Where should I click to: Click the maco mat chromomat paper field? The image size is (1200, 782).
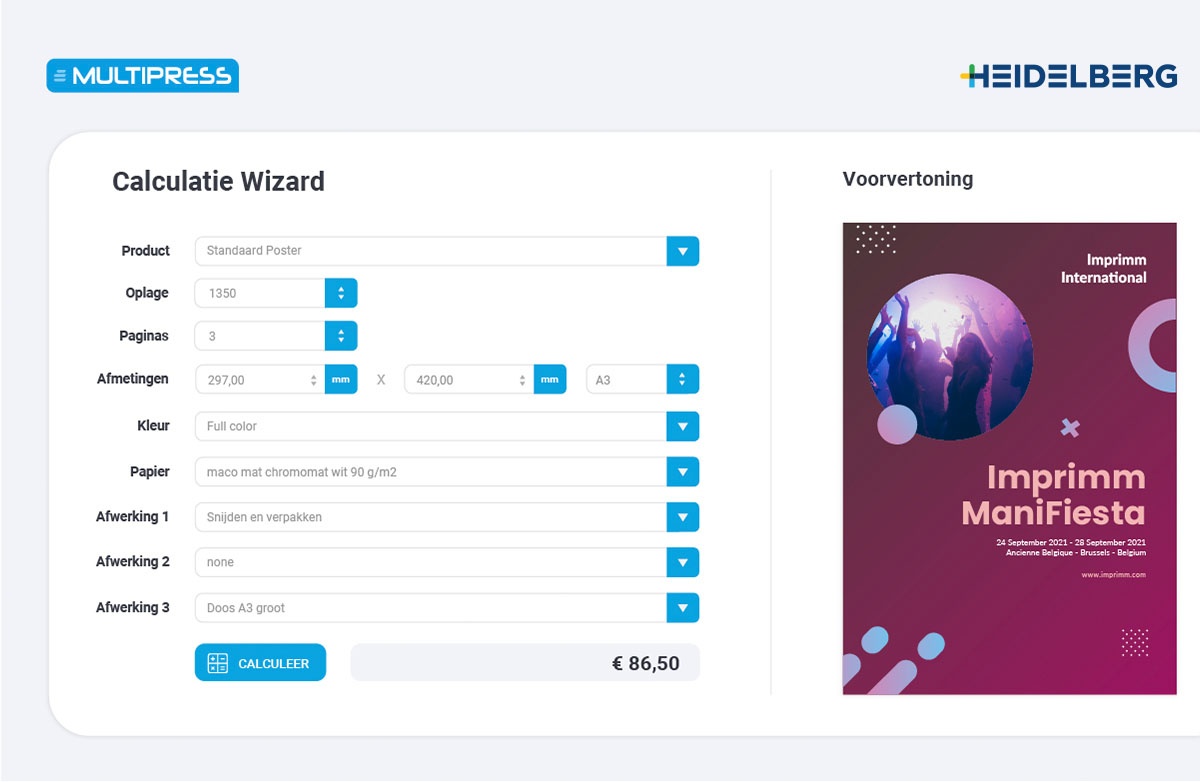(x=431, y=472)
